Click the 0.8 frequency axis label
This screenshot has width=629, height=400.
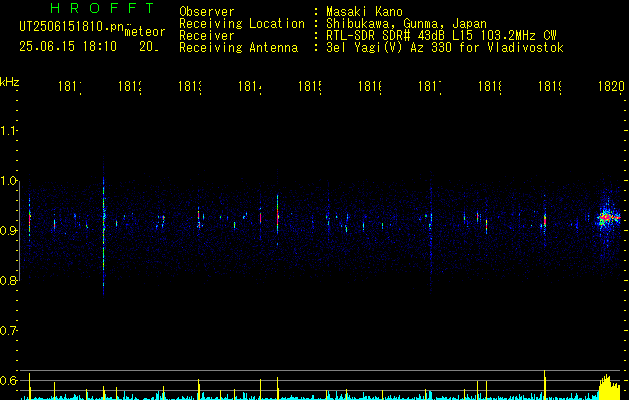tap(8, 280)
